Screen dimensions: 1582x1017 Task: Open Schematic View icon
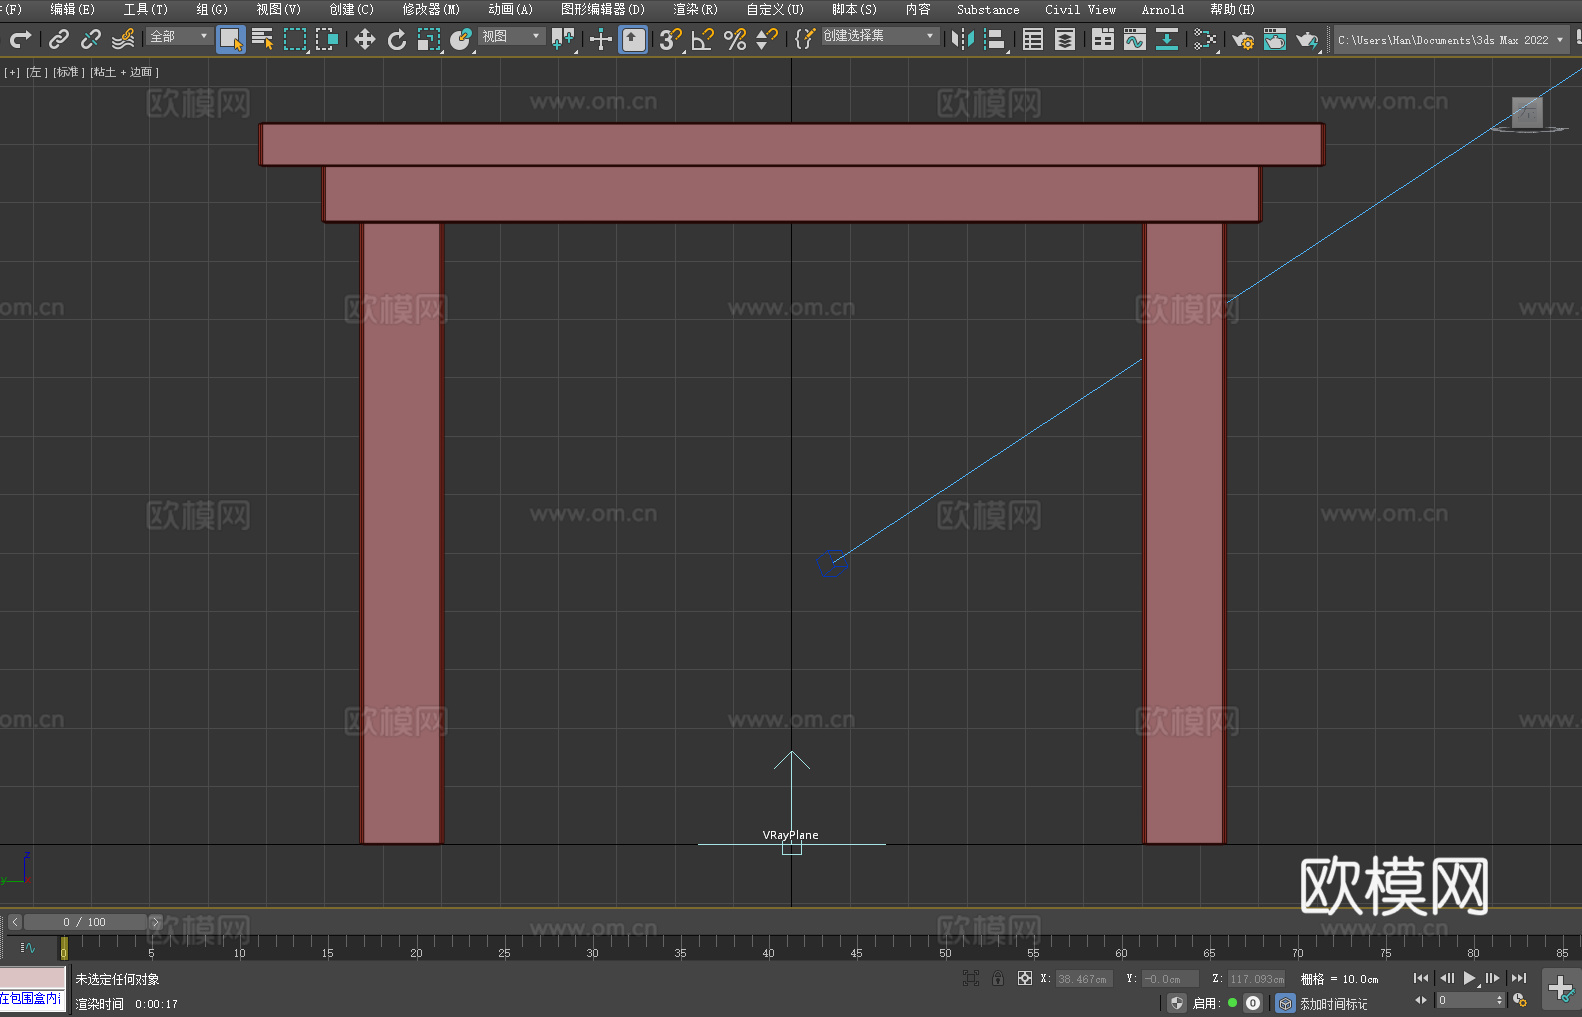pyautogui.click(x=1167, y=39)
